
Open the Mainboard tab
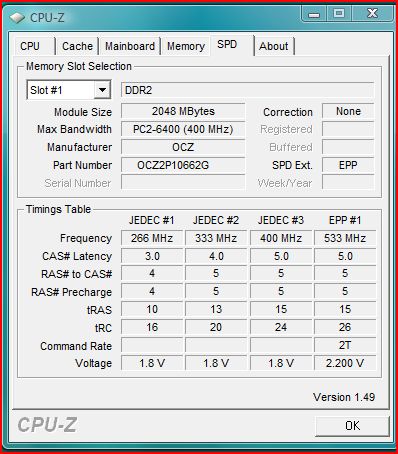click(x=130, y=46)
